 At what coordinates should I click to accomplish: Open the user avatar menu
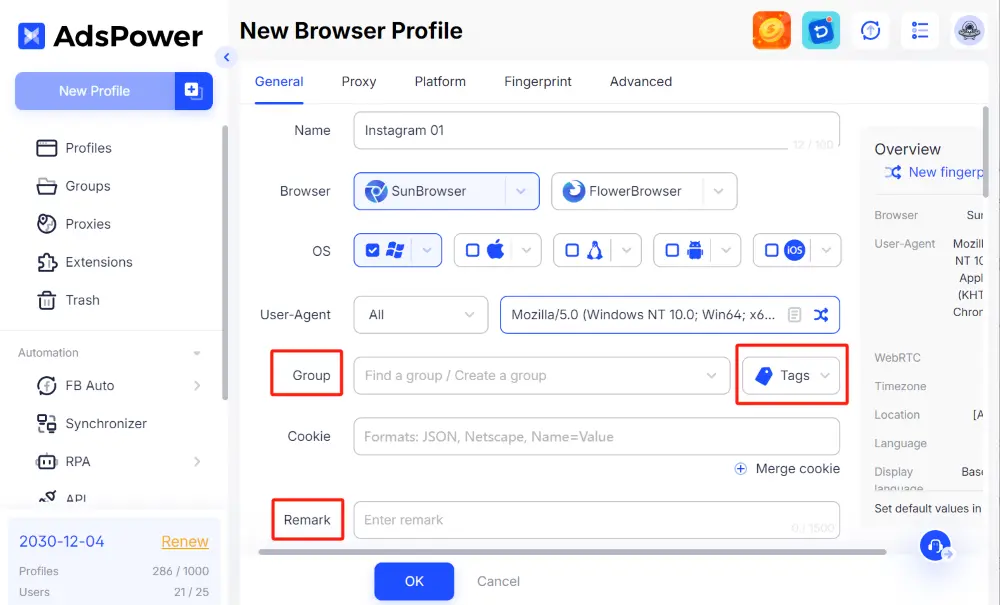click(x=969, y=30)
